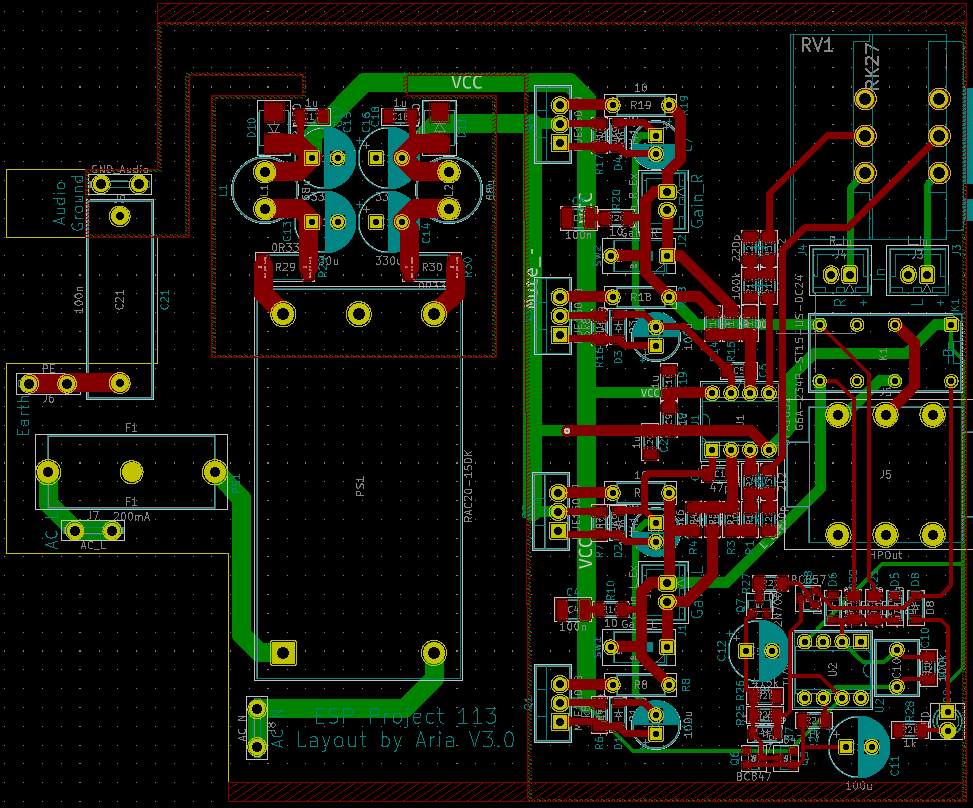This screenshot has width=973, height=808.
Task: Click the 100n value beside capacitor C21
Action: 79,300
